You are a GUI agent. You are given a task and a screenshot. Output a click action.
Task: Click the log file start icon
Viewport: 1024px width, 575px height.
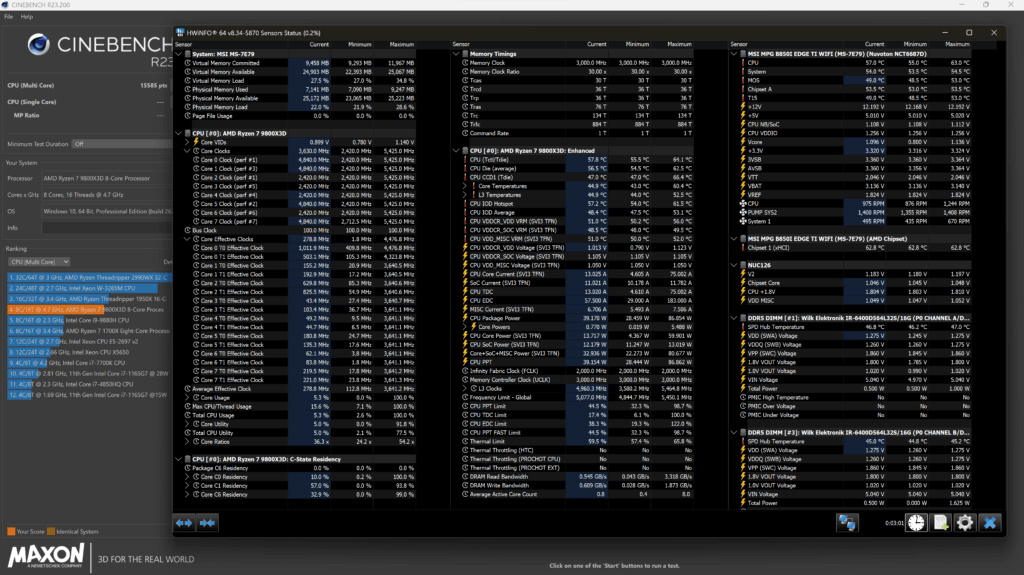940,523
